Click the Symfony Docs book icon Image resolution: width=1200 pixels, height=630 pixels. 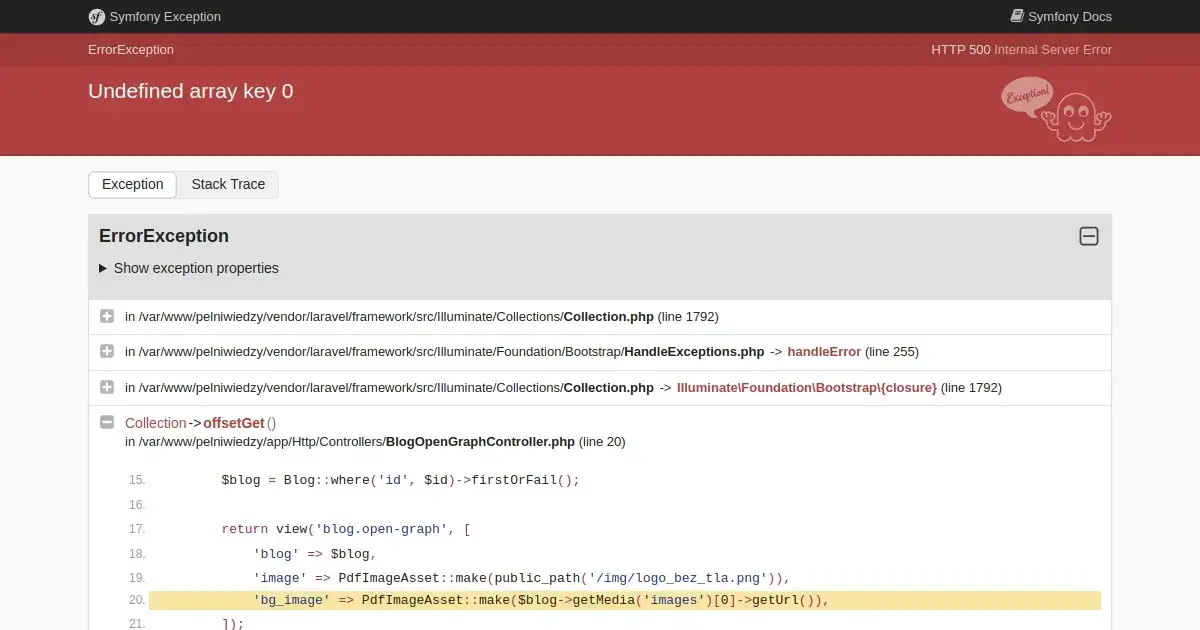pyautogui.click(x=1017, y=16)
